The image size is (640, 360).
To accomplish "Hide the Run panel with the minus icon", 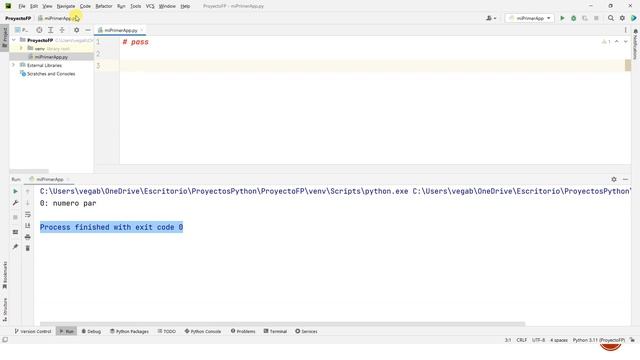I will (x=625, y=179).
